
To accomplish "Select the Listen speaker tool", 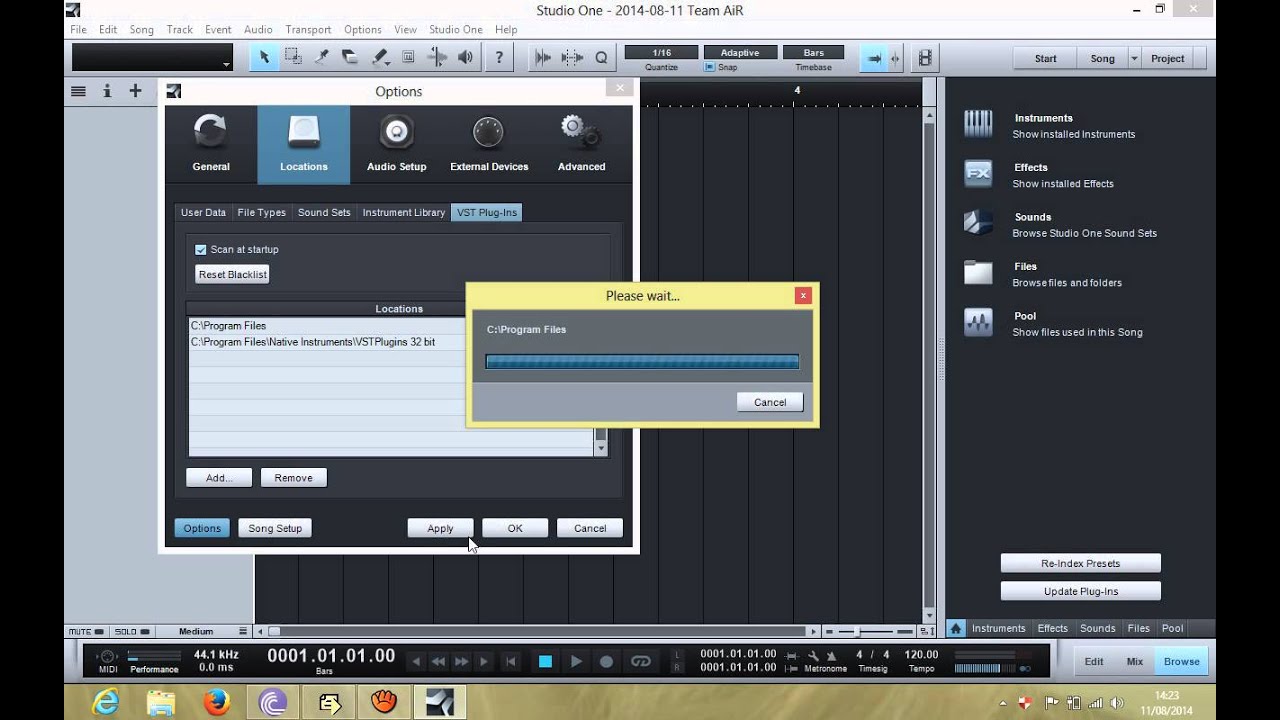I will (465, 57).
